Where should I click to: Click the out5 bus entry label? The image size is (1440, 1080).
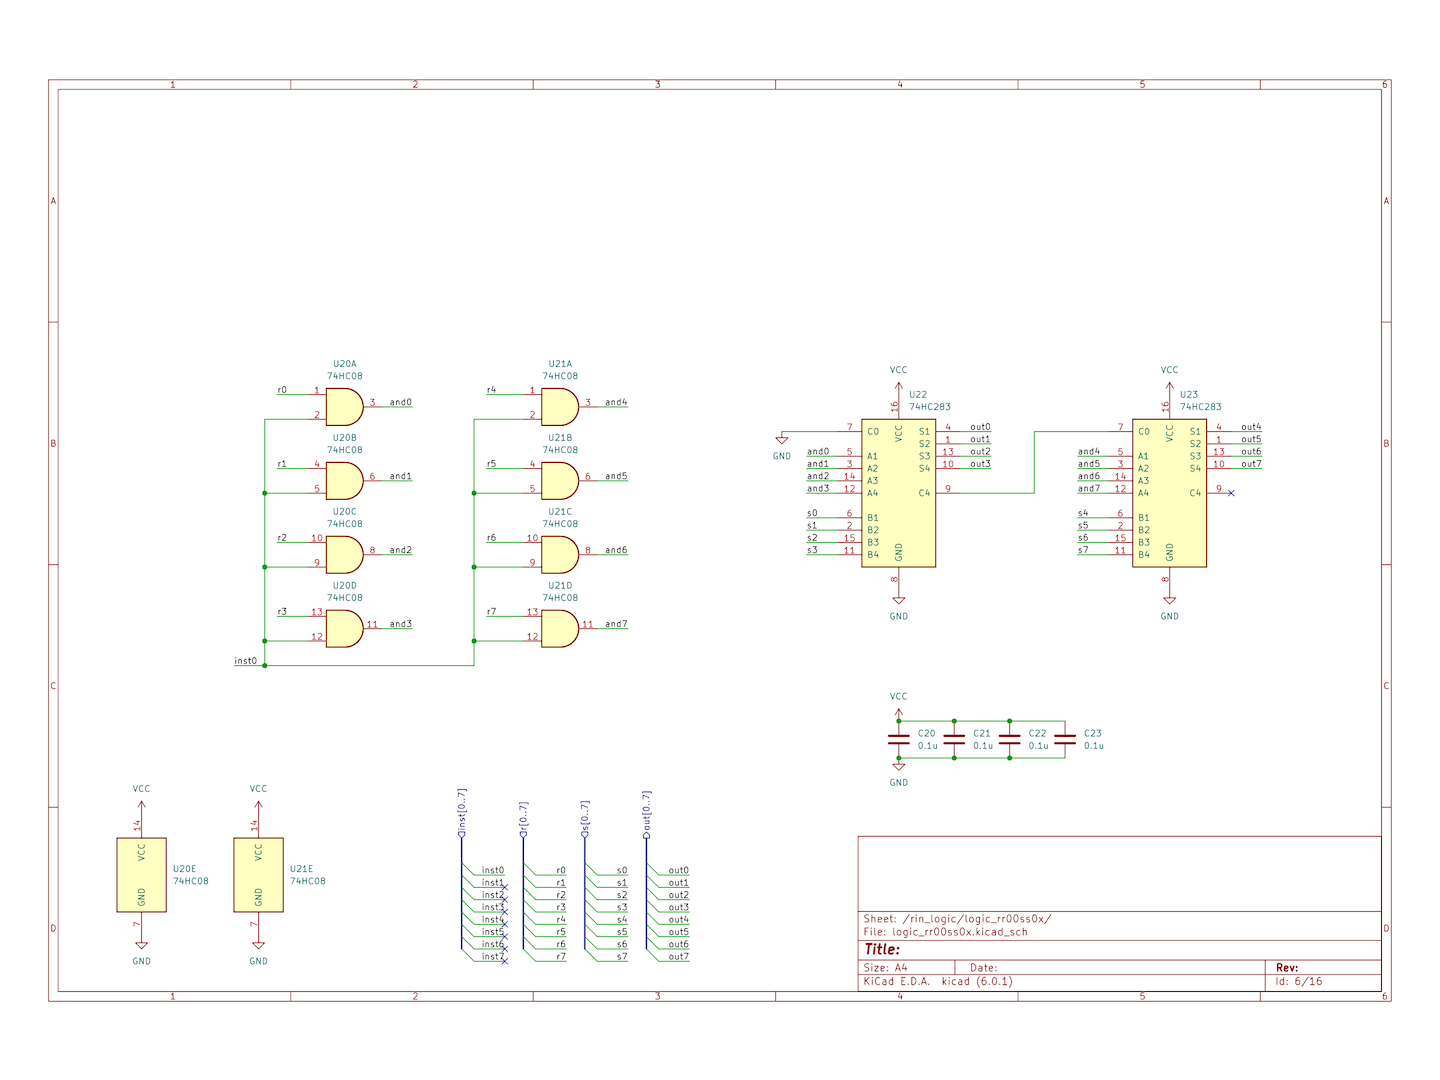[679, 932]
